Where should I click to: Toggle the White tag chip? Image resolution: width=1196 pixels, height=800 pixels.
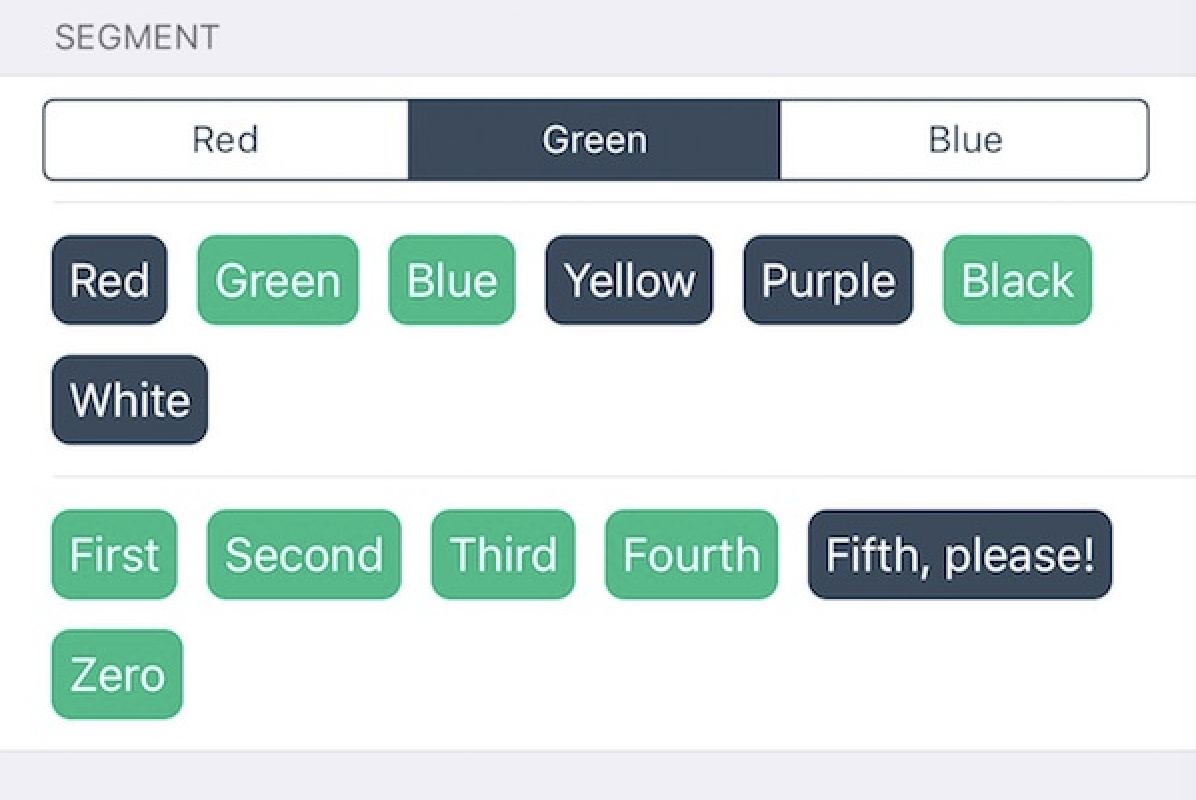click(130, 399)
